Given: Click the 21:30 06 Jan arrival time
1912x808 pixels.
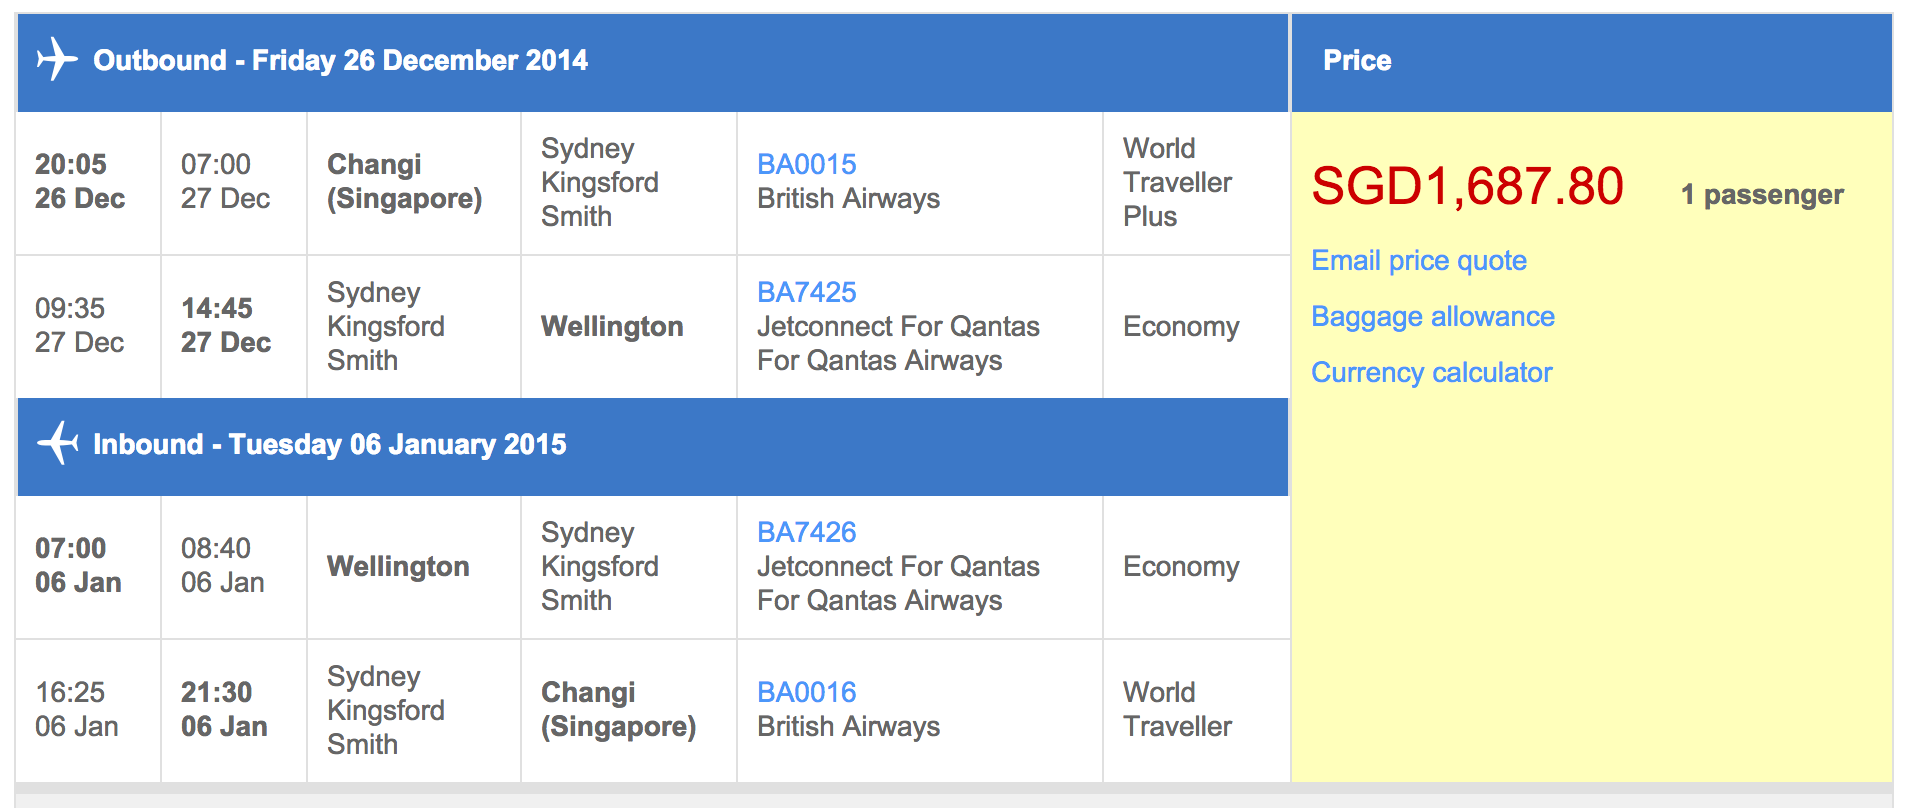Looking at the screenshot, I should point(224,709).
